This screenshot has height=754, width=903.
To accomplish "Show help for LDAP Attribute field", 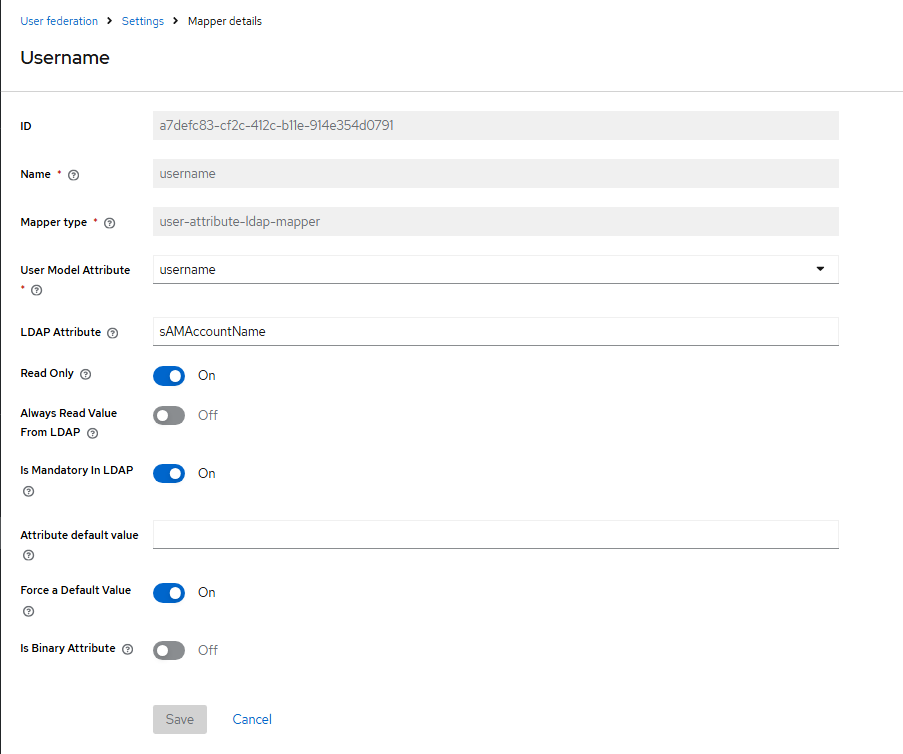I will coord(112,333).
